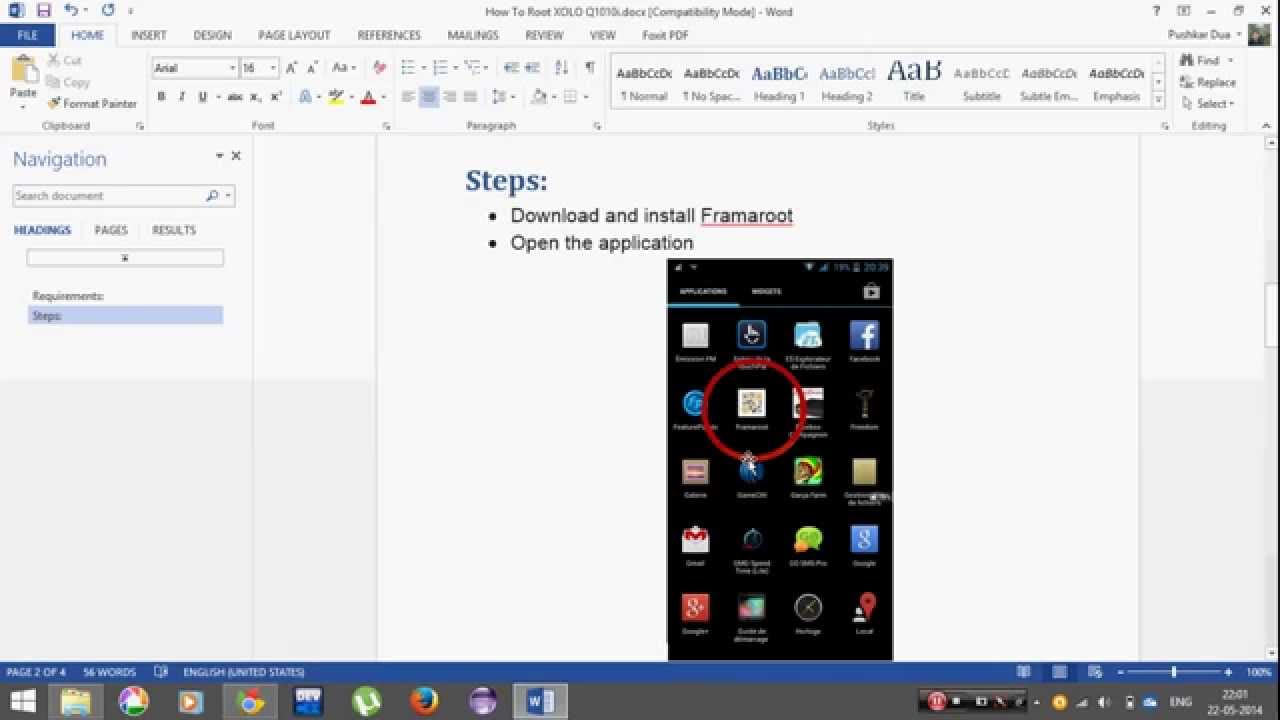Viewport: 1280px width, 720px height.
Task: Apply subscript formatting
Action: (x=255, y=97)
